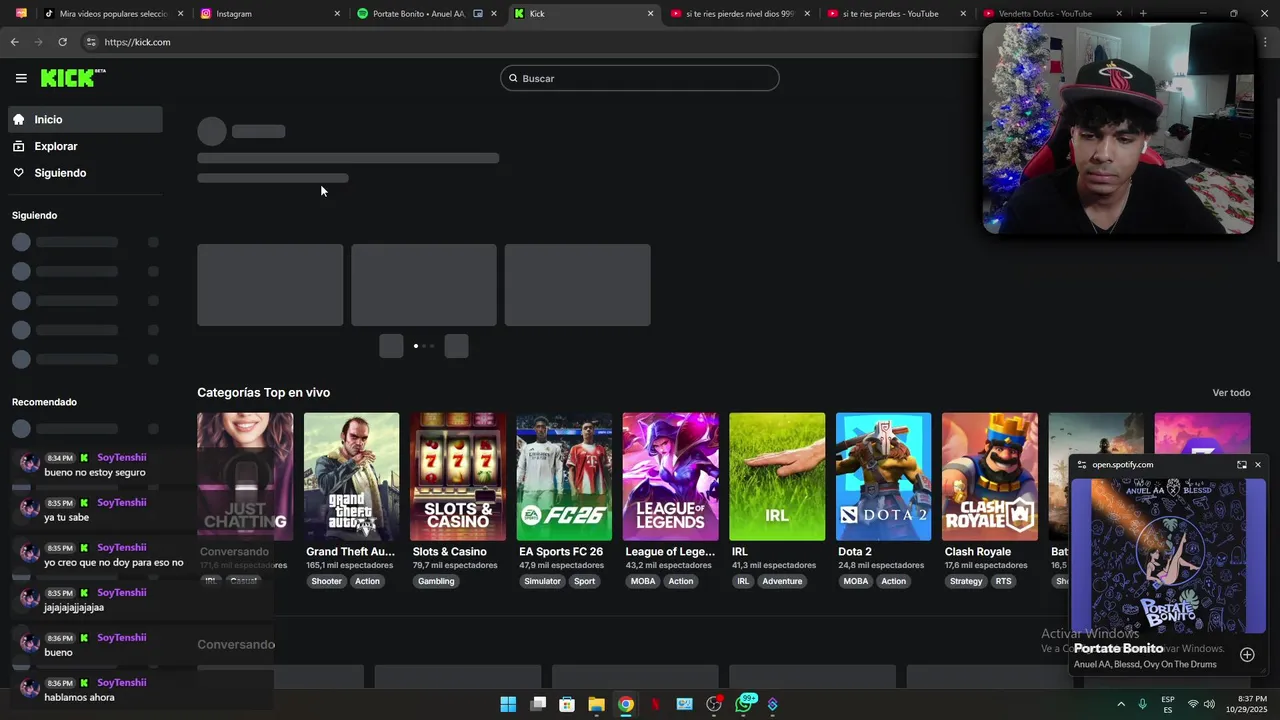Screen dimensions: 1280x720
Task: Open Slots & Casino category thumbnail
Action: click(x=458, y=476)
